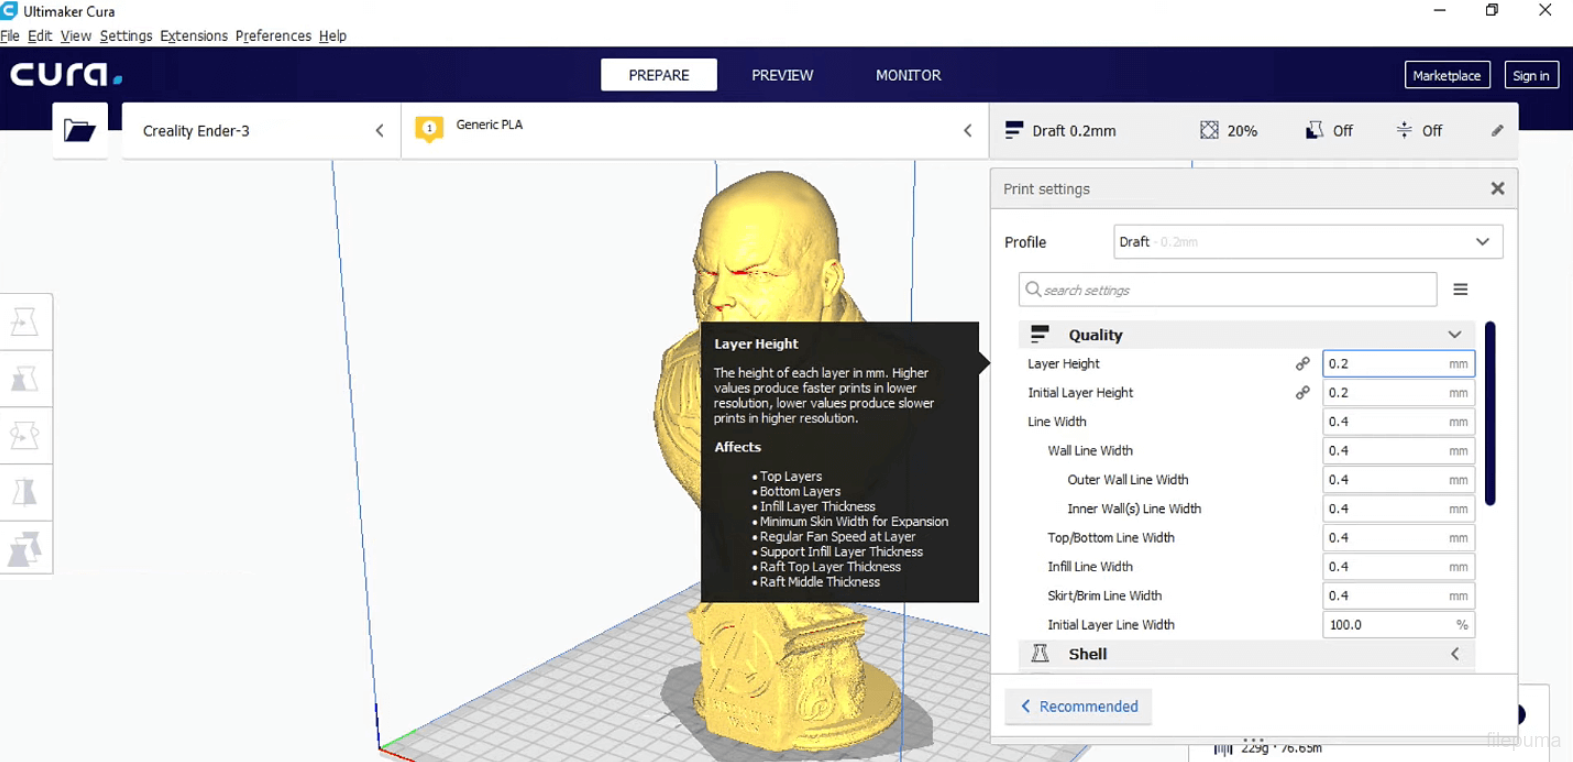Close the Print settings panel
The width and height of the screenshot is (1573, 762).
pos(1497,189)
